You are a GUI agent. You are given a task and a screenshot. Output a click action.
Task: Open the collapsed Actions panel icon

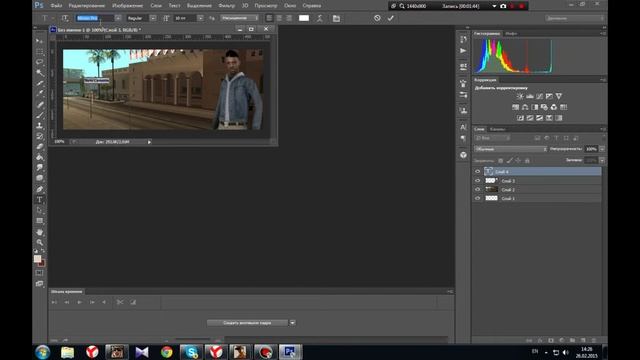[x=463, y=51]
